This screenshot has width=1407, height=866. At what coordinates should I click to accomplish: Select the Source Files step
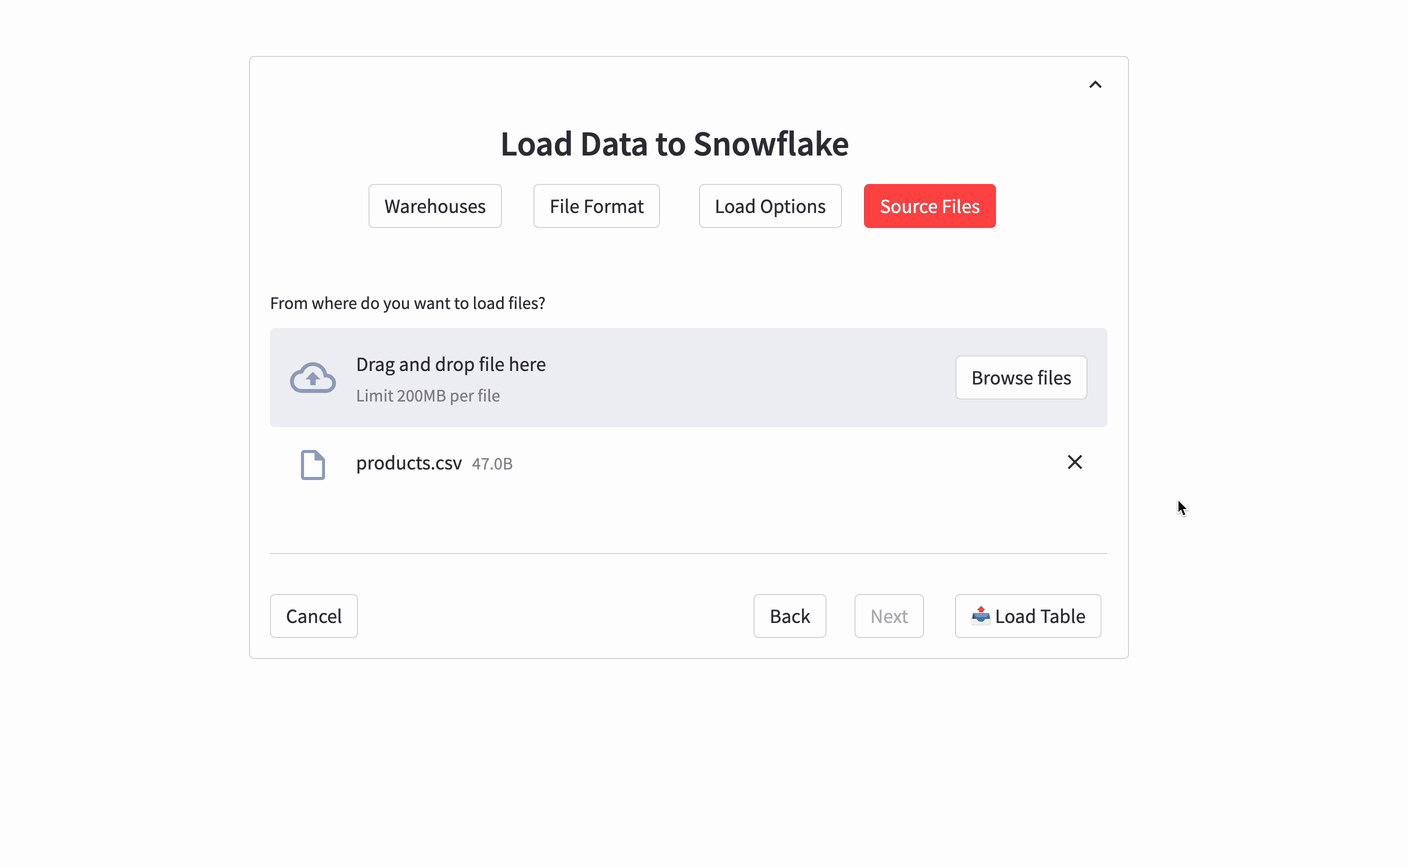(x=929, y=206)
